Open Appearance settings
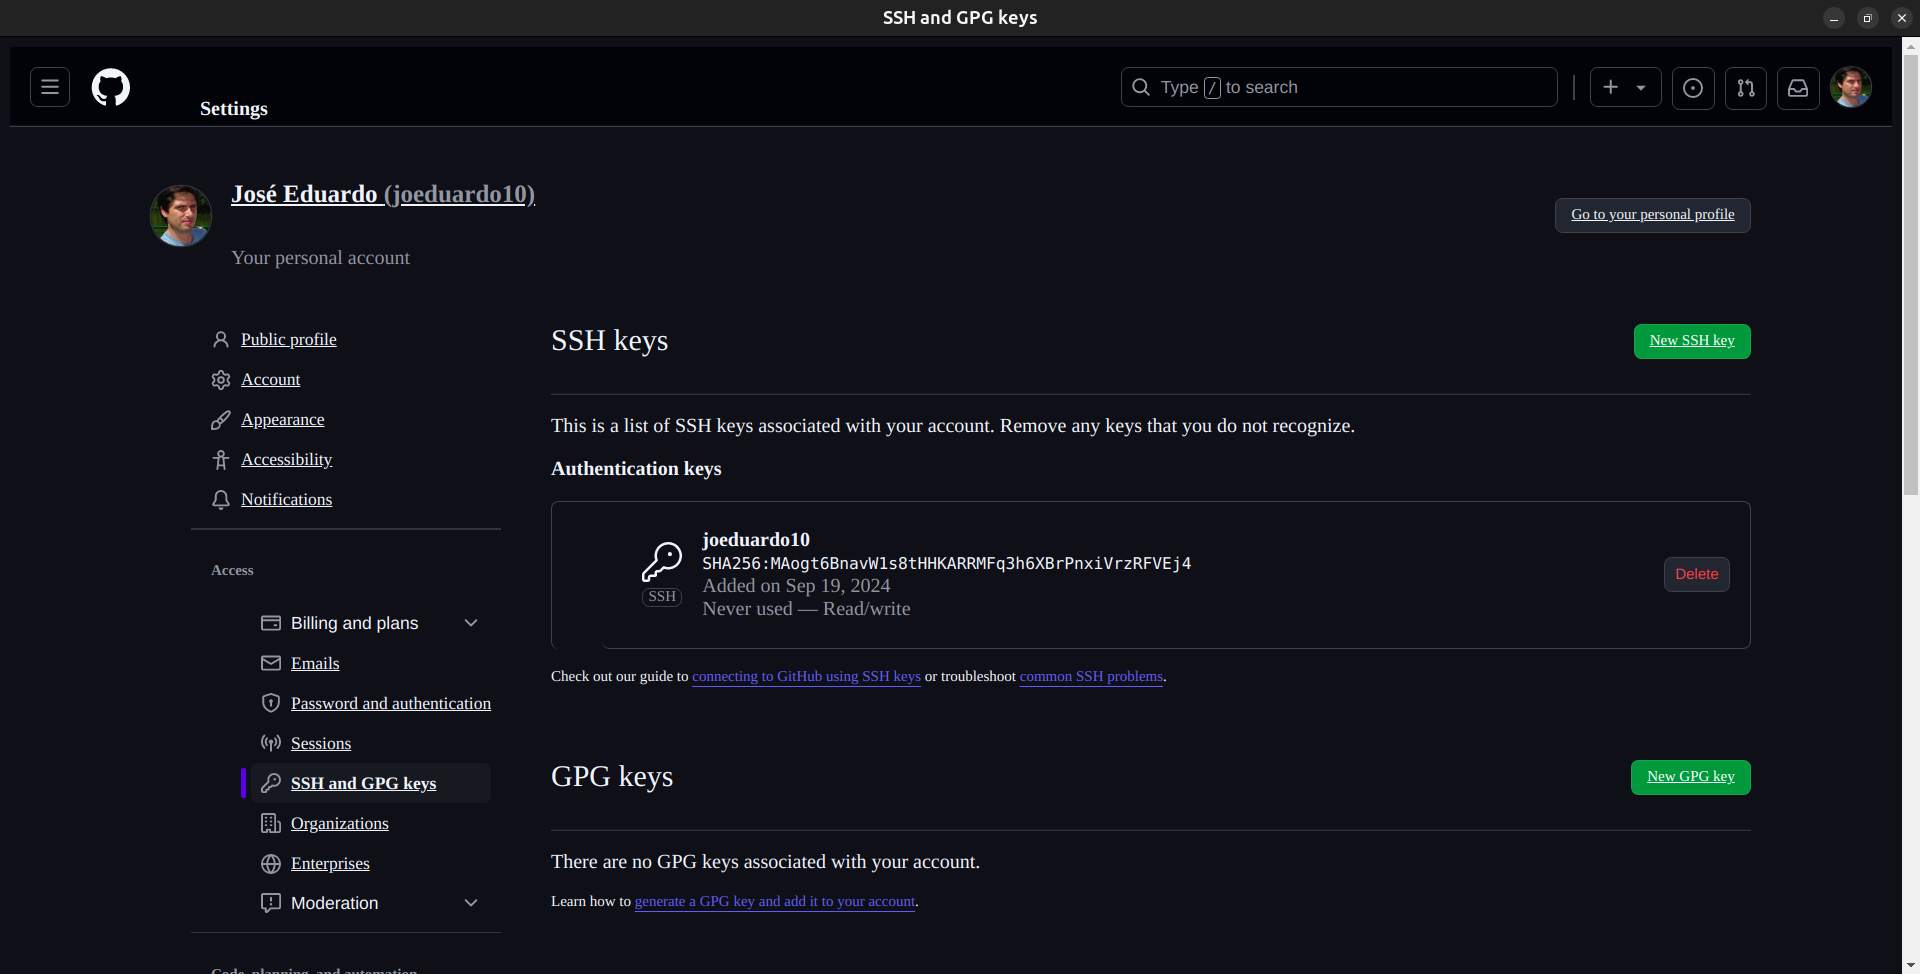Screen dimensions: 1920x974 click(283, 420)
